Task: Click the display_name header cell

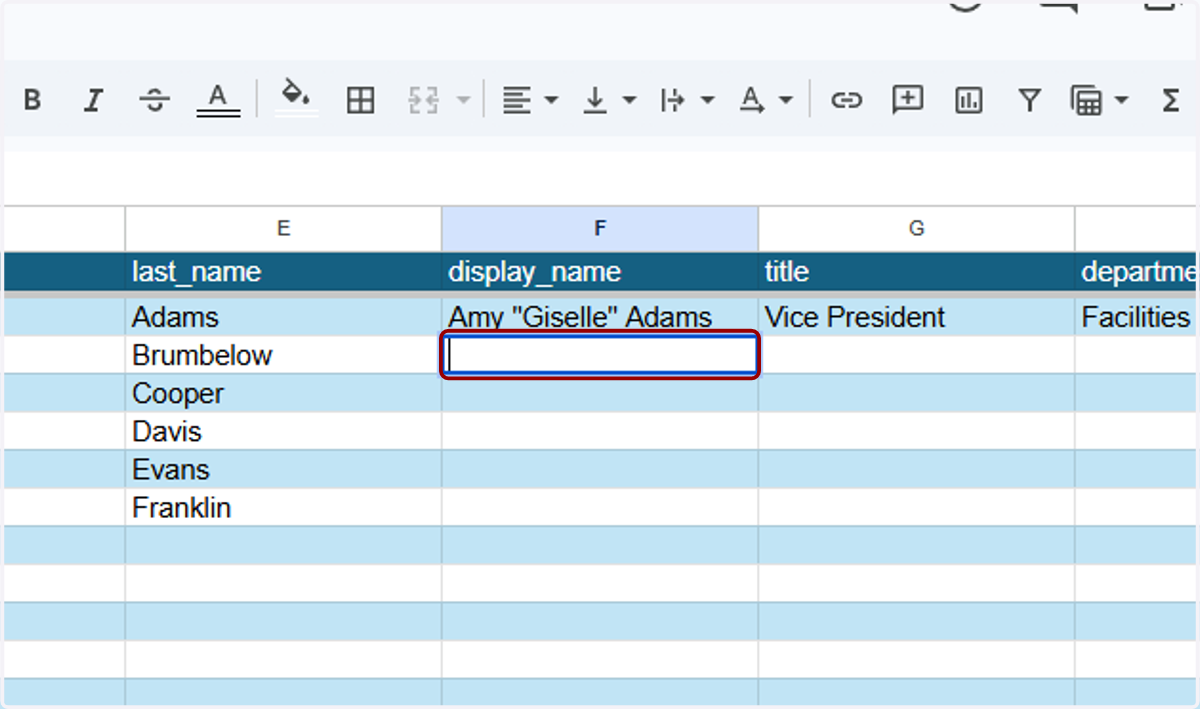Action: (x=600, y=272)
